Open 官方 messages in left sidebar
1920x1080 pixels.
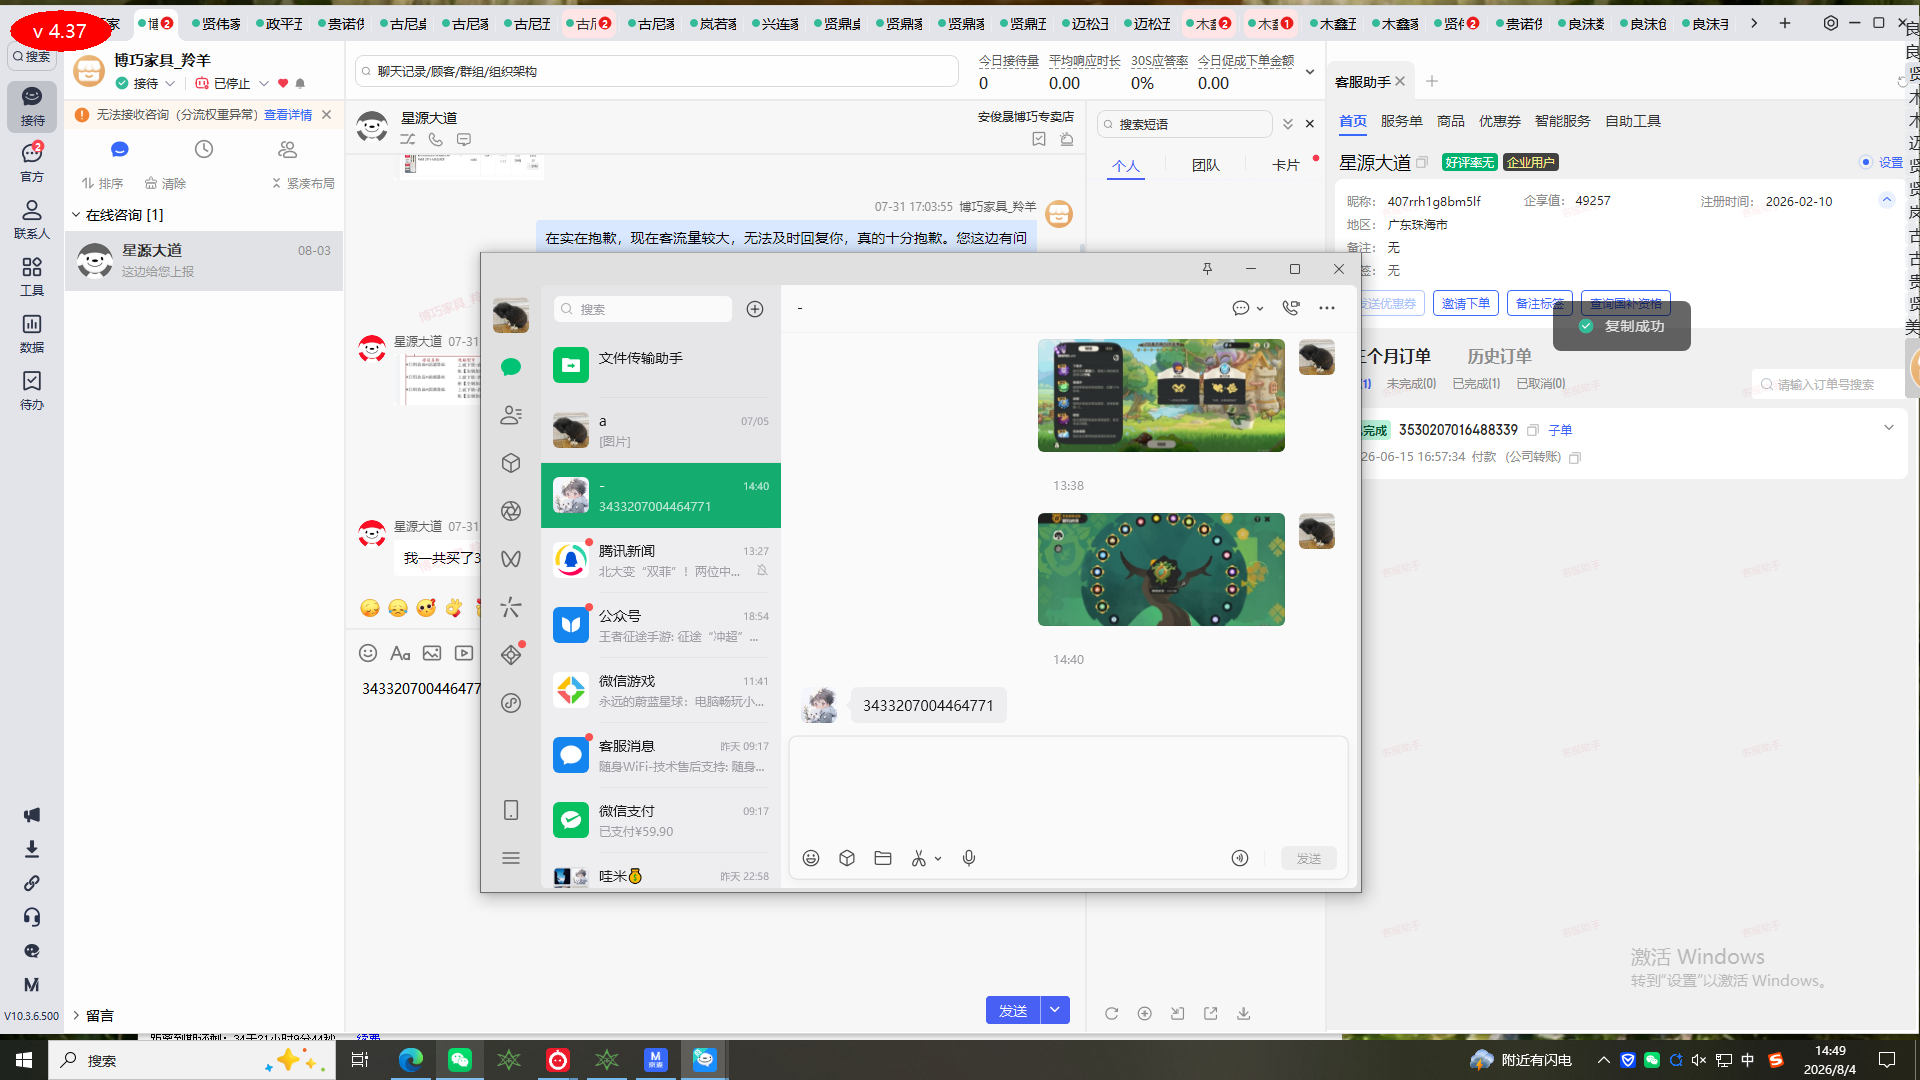tap(32, 162)
